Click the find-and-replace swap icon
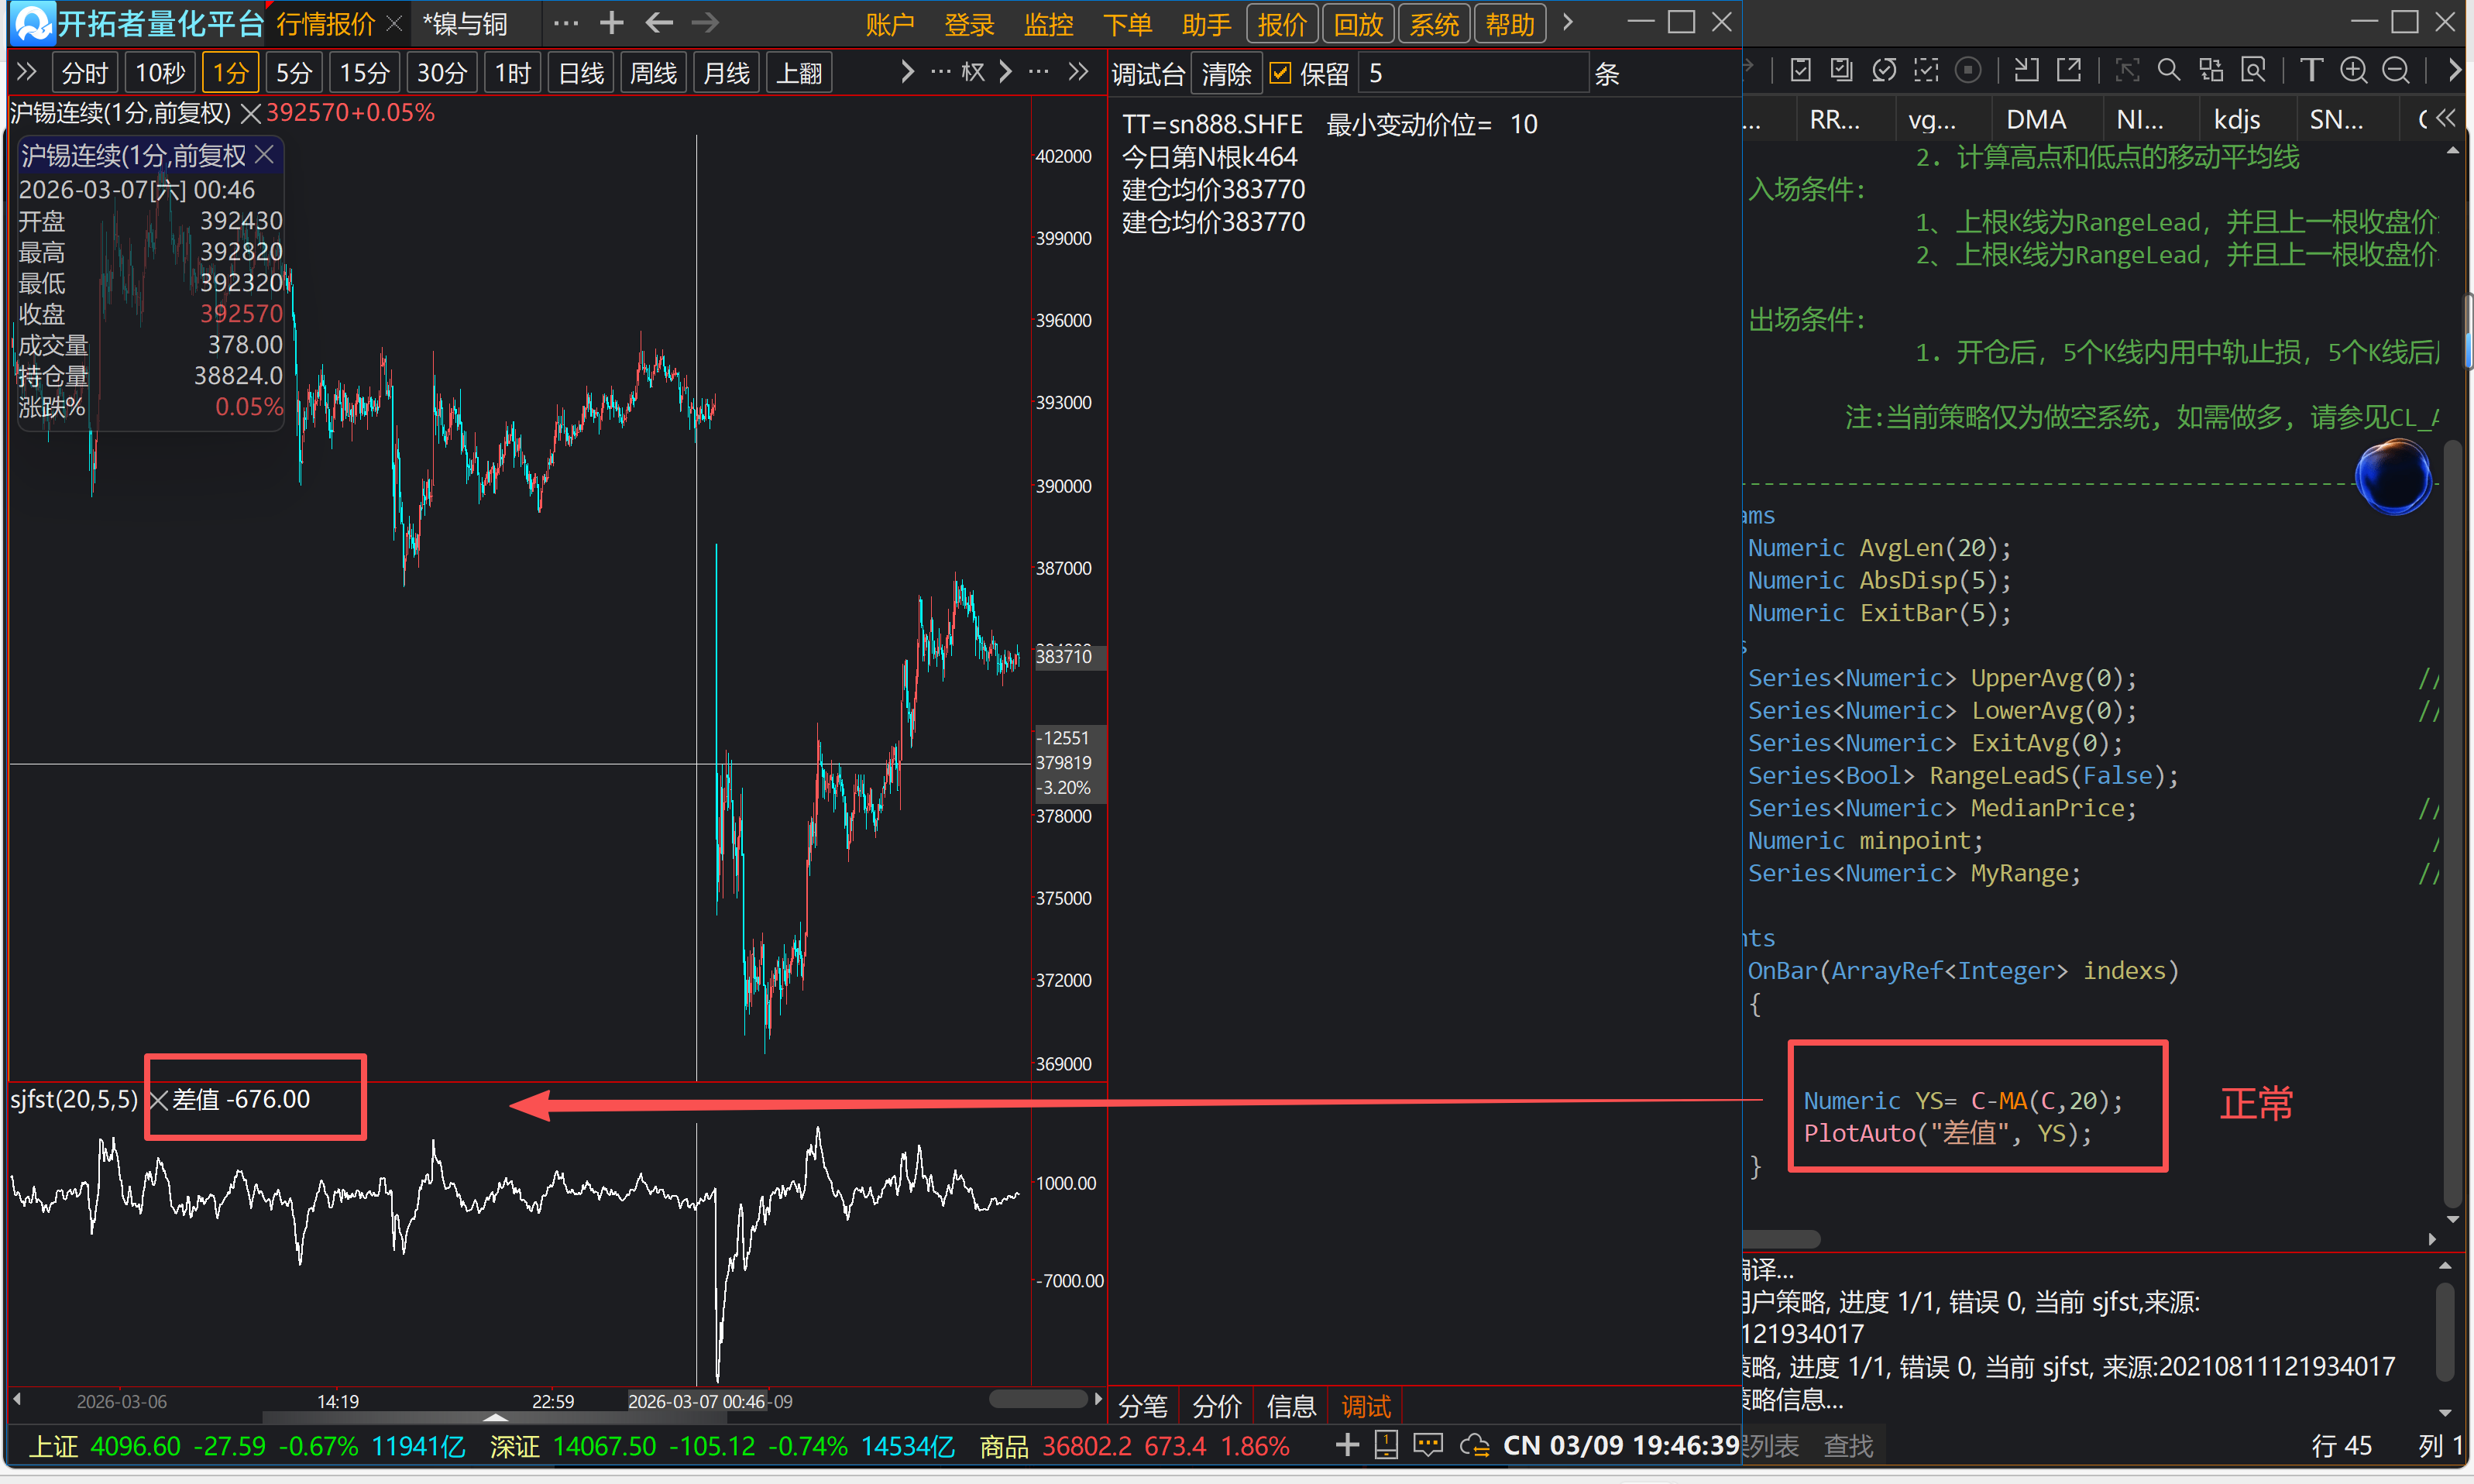The width and height of the screenshot is (2474, 1484). pos(2211,70)
